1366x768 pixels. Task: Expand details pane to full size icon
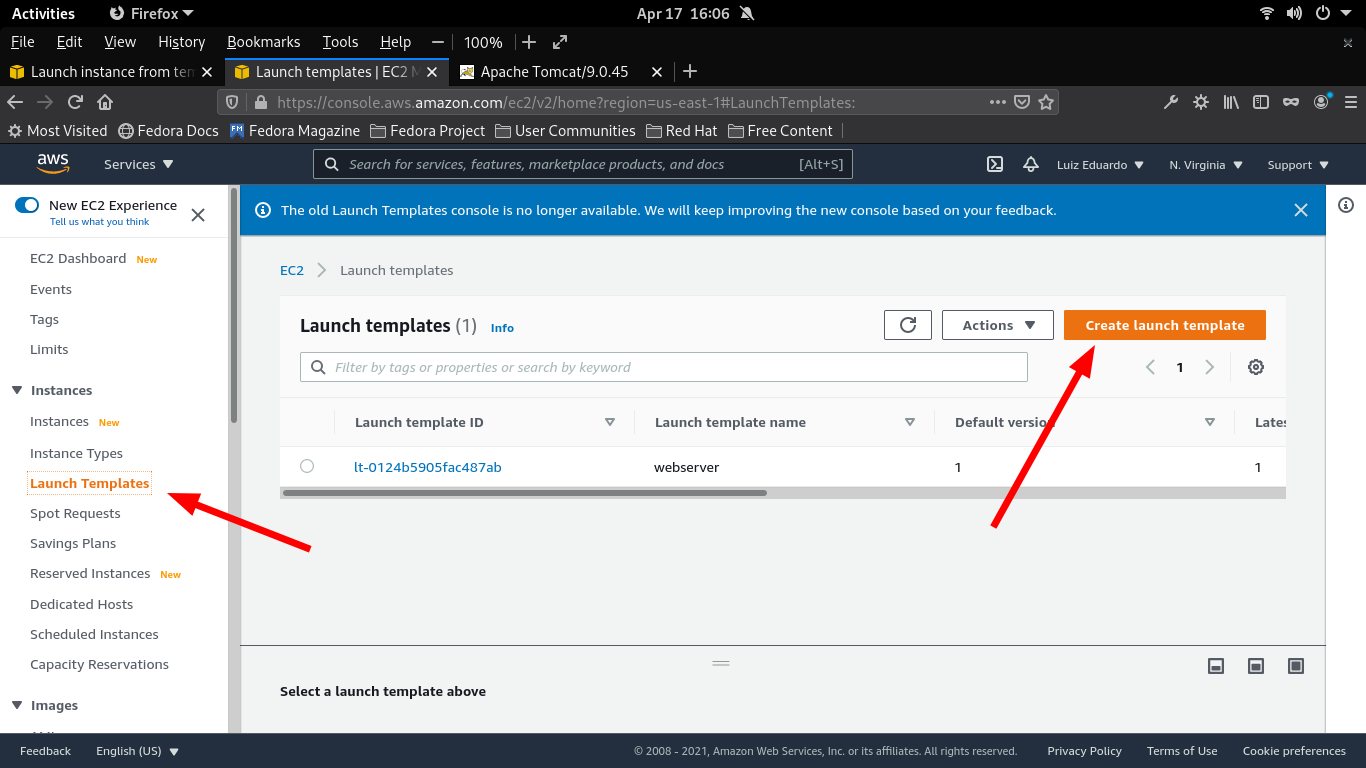point(1296,666)
